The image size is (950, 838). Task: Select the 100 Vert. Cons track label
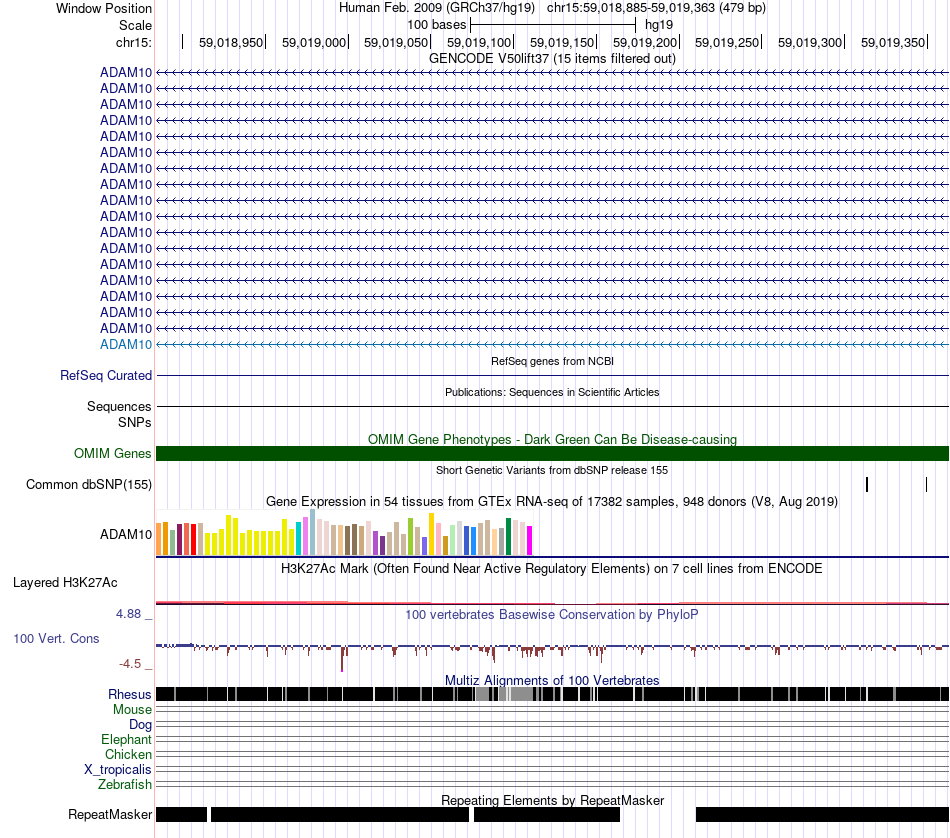coord(56,639)
